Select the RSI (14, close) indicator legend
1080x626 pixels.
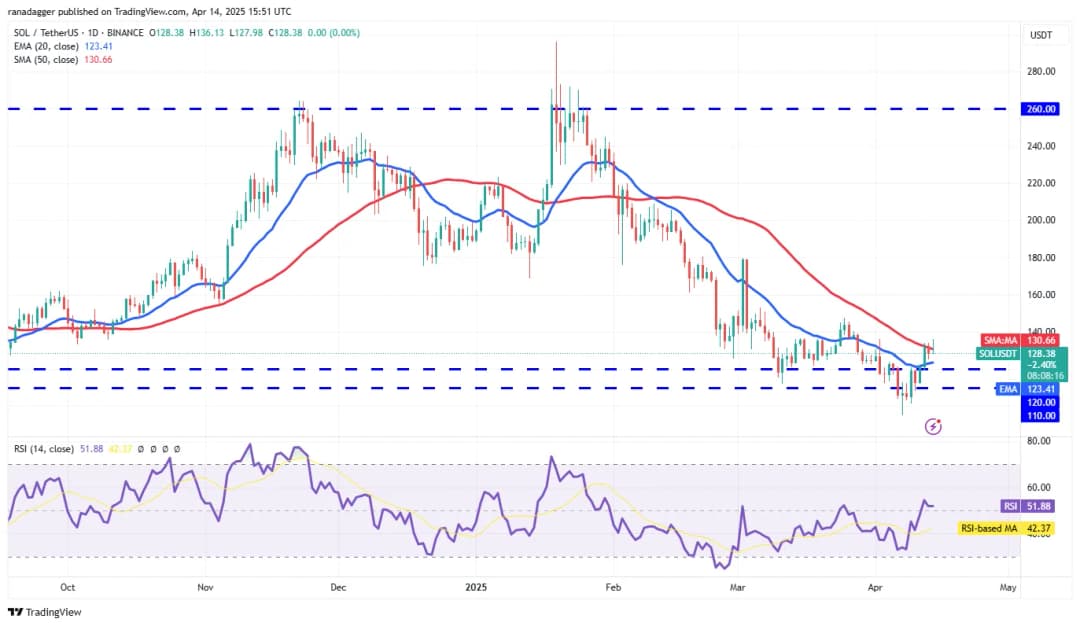pos(45,449)
